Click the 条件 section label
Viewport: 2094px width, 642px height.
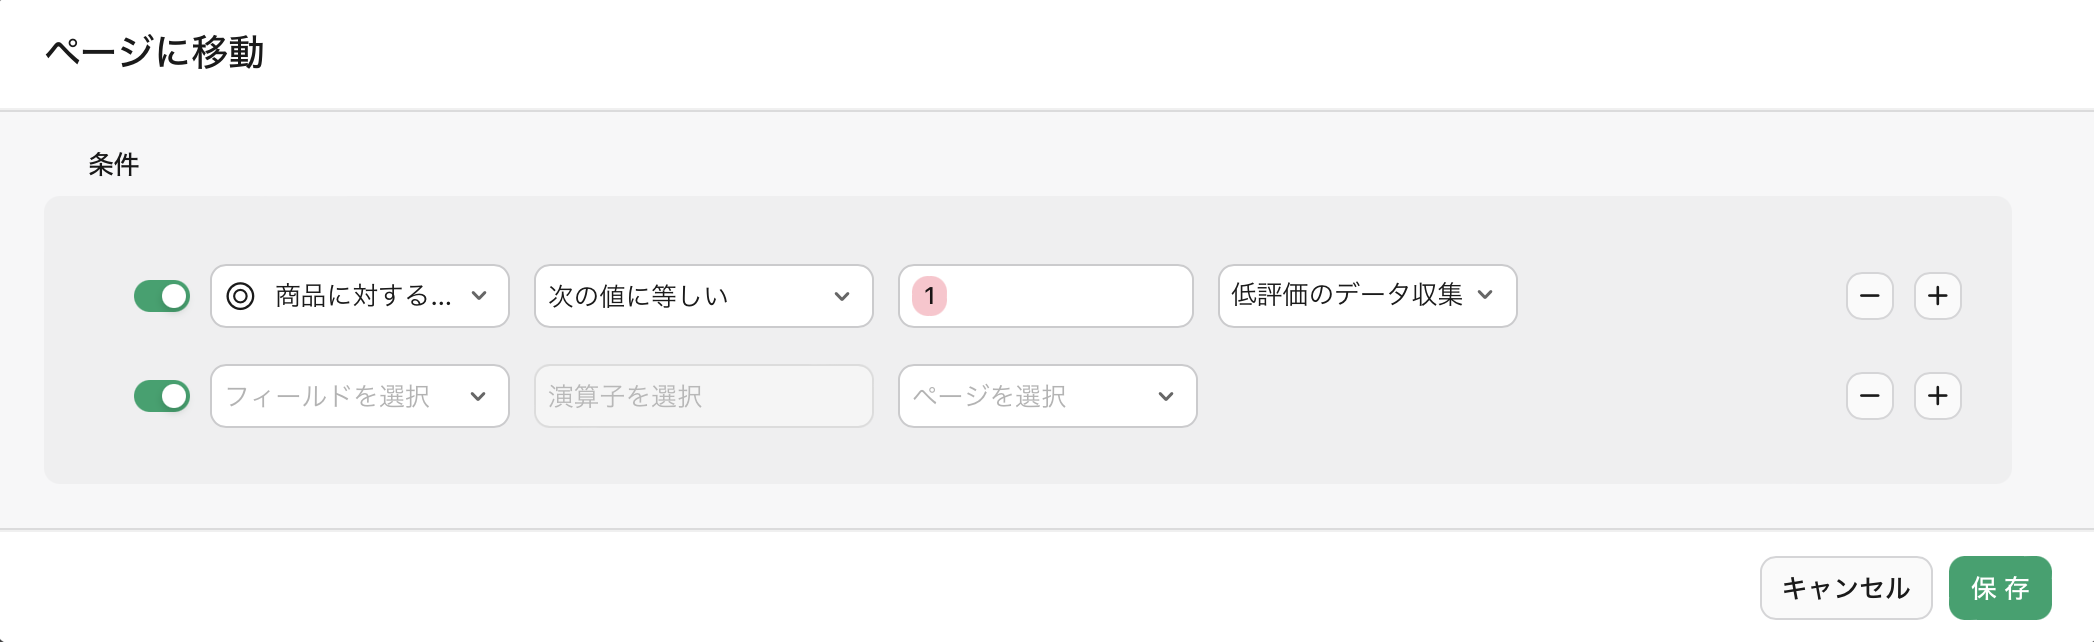coord(110,163)
